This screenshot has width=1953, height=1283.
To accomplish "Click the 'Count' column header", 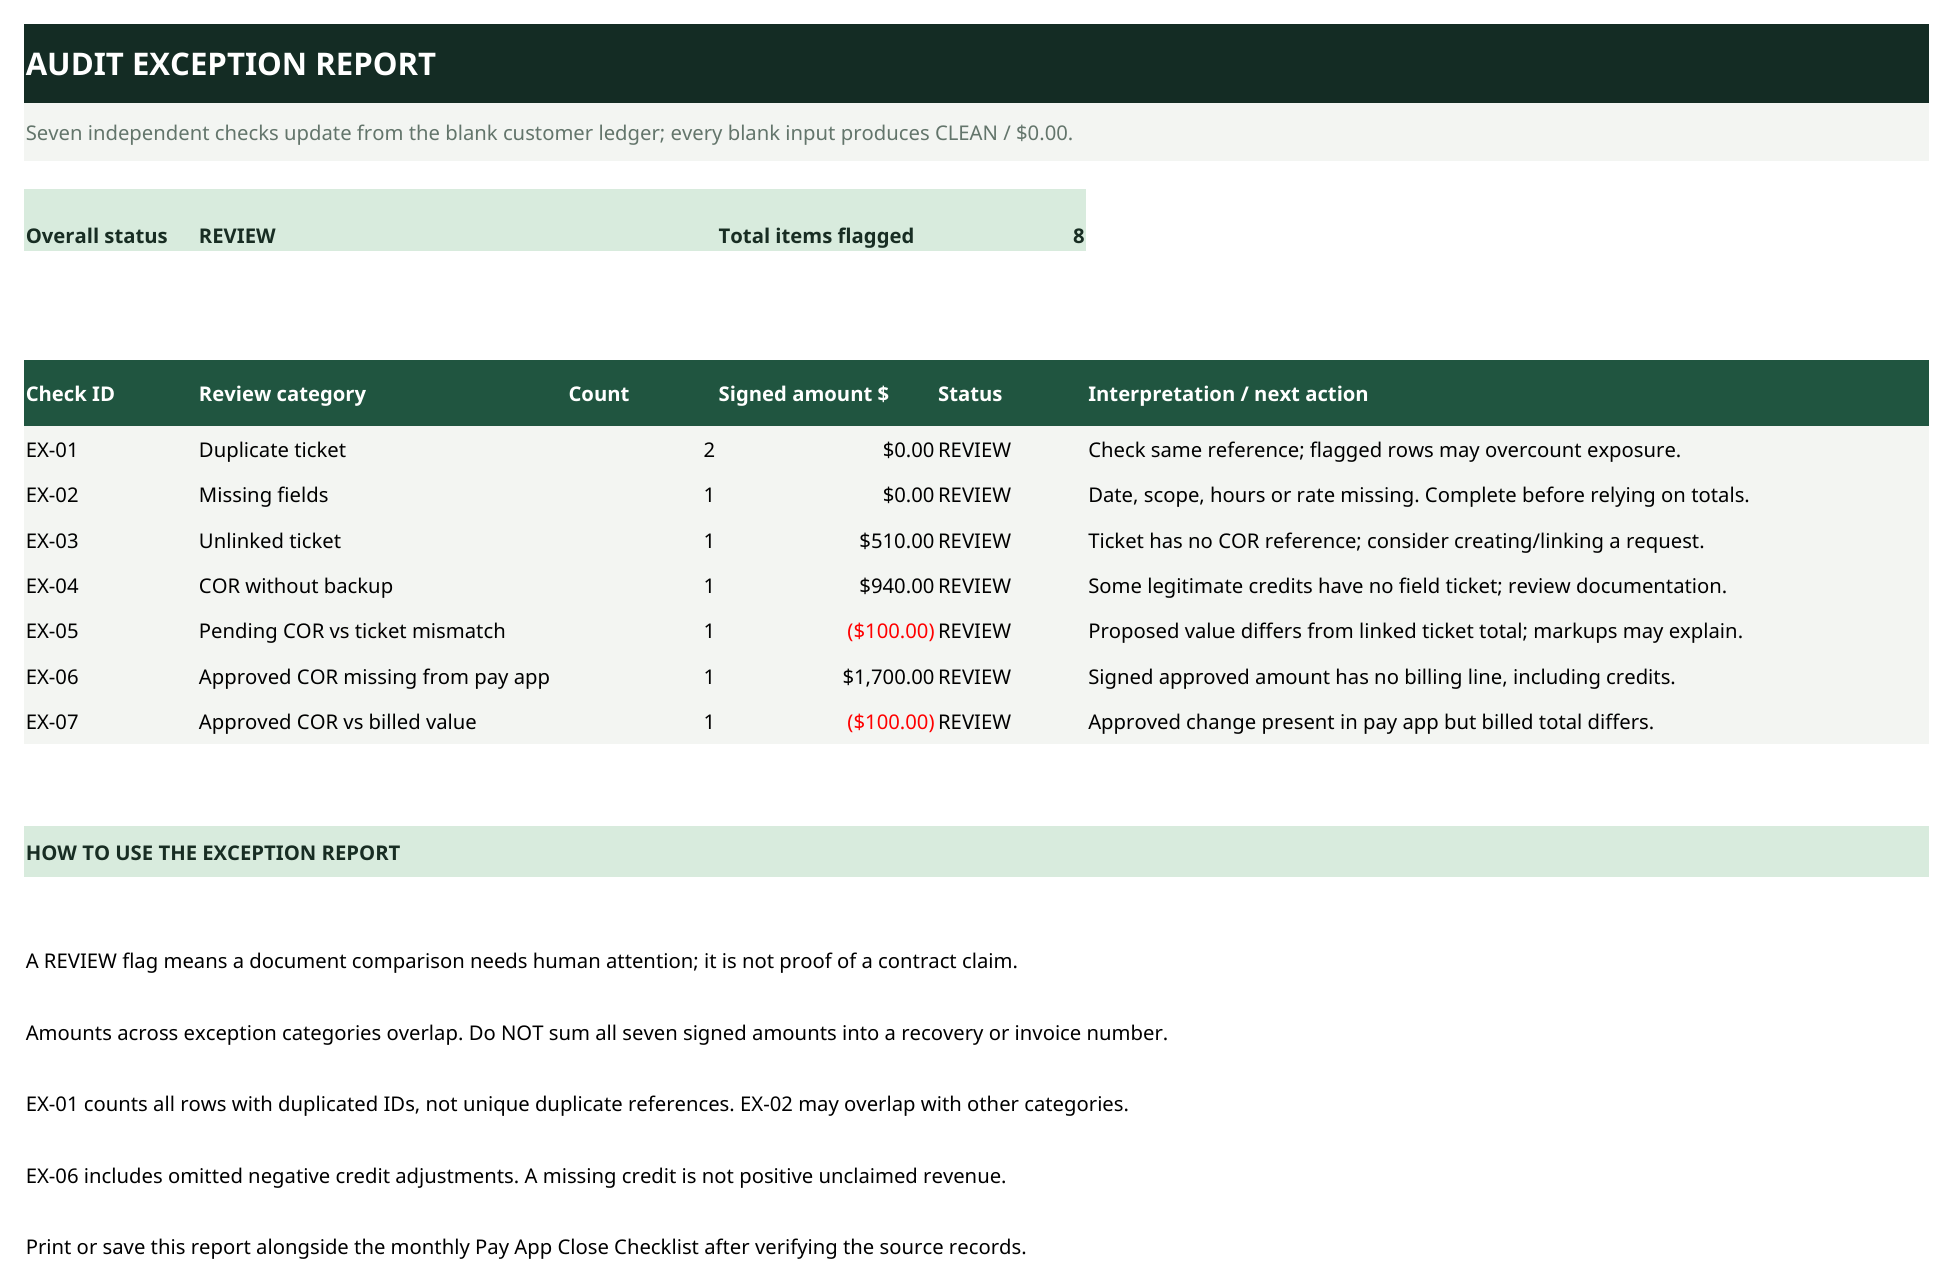I will coord(598,394).
